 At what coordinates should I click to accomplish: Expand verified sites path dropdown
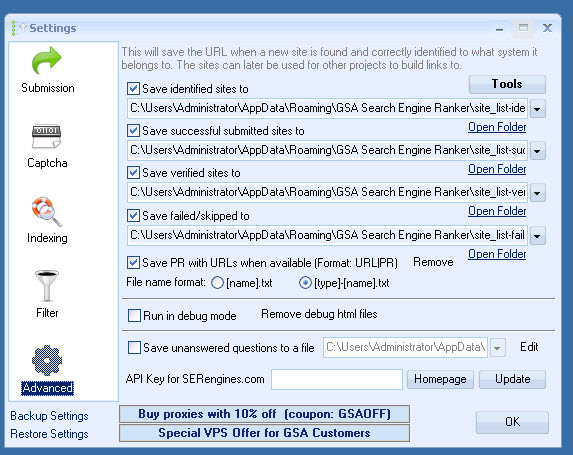tap(537, 193)
